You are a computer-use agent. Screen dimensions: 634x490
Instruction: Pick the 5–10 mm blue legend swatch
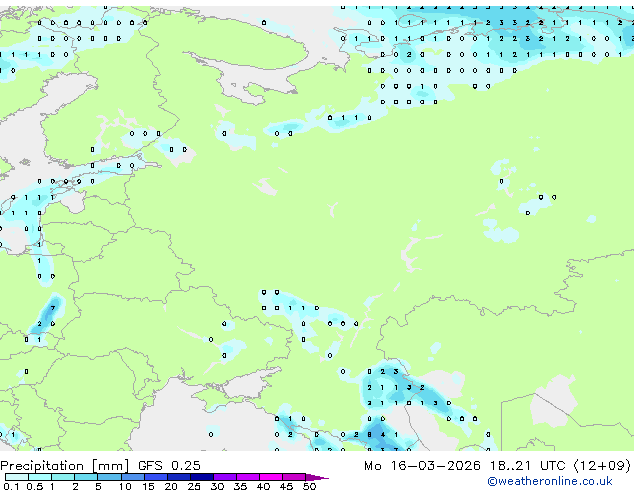click(x=109, y=477)
